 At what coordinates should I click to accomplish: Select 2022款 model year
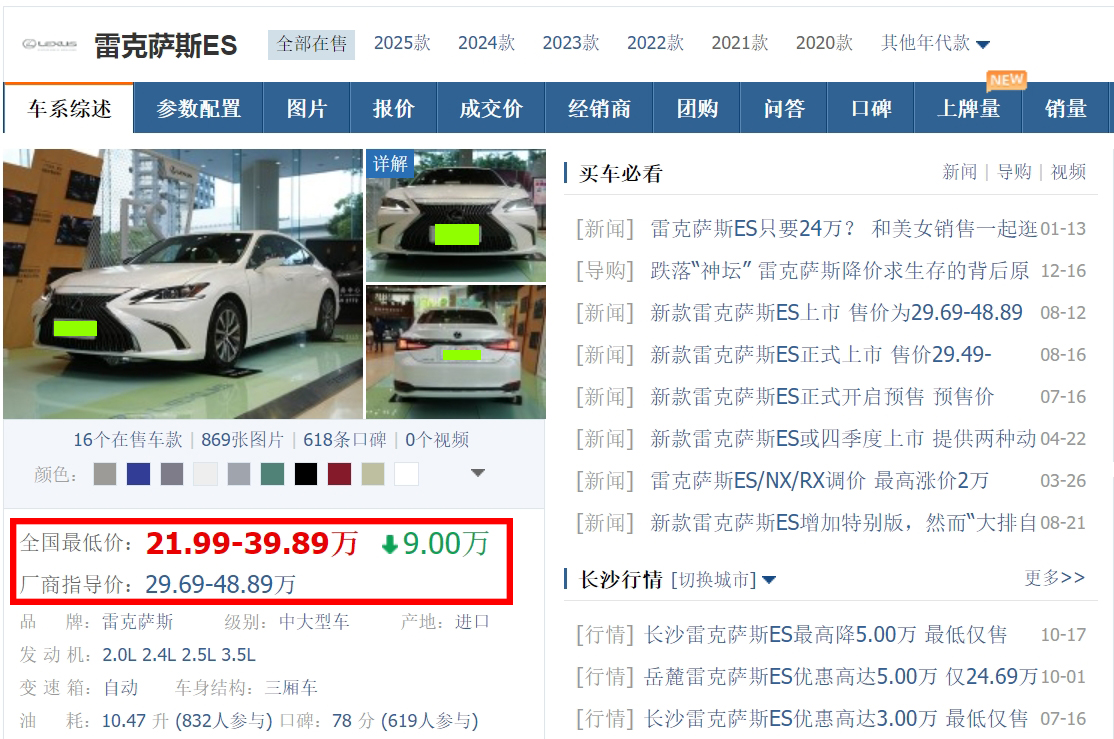(x=656, y=43)
